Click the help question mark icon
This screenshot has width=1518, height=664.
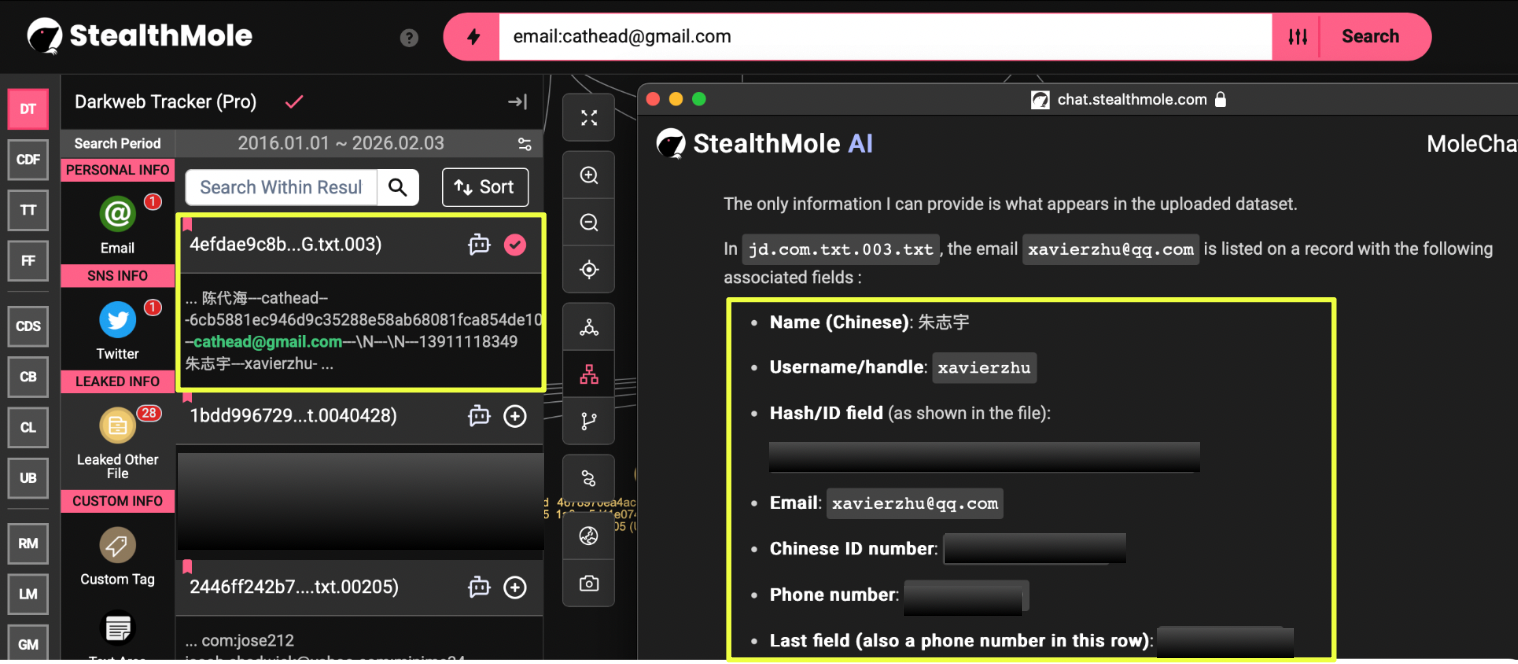[x=409, y=38]
